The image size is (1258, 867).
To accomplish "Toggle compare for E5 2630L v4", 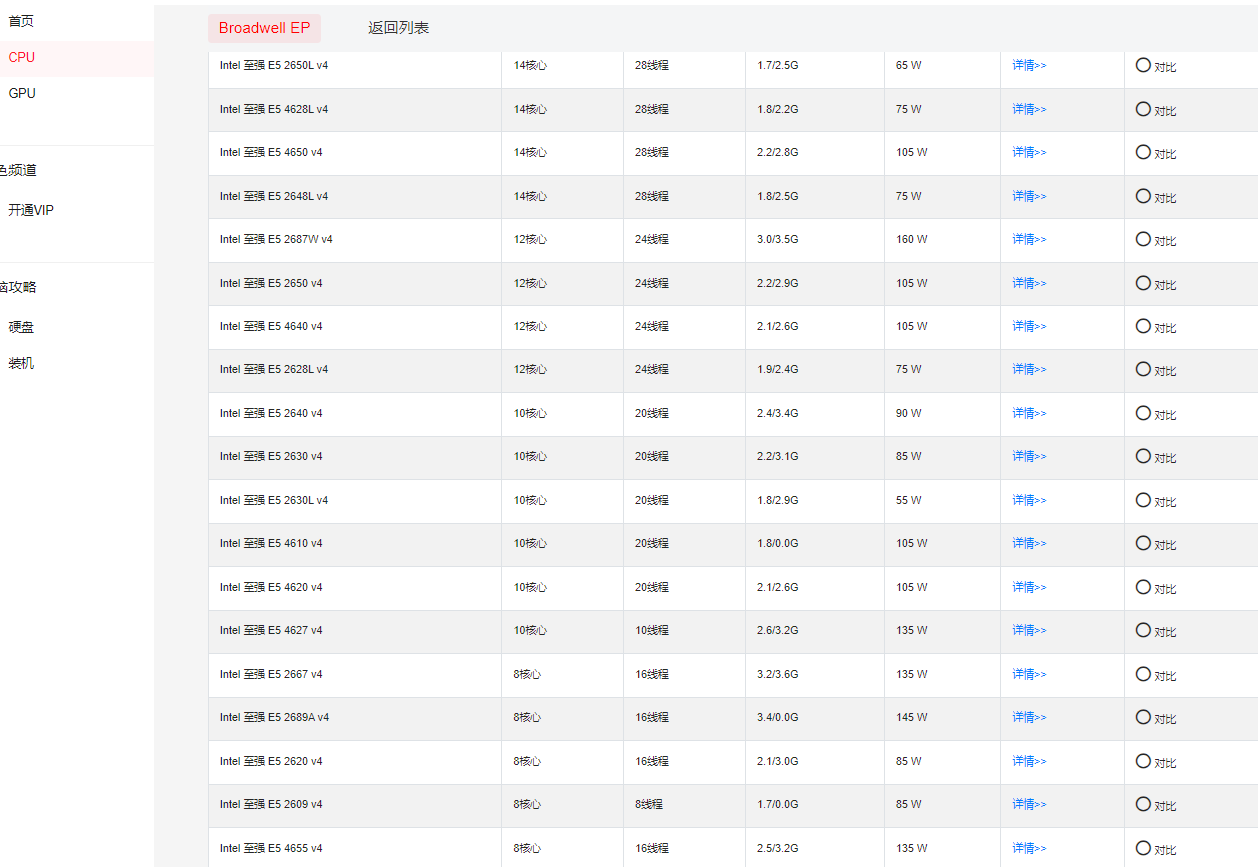I will pyautogui.click(x=1143, y=500).
